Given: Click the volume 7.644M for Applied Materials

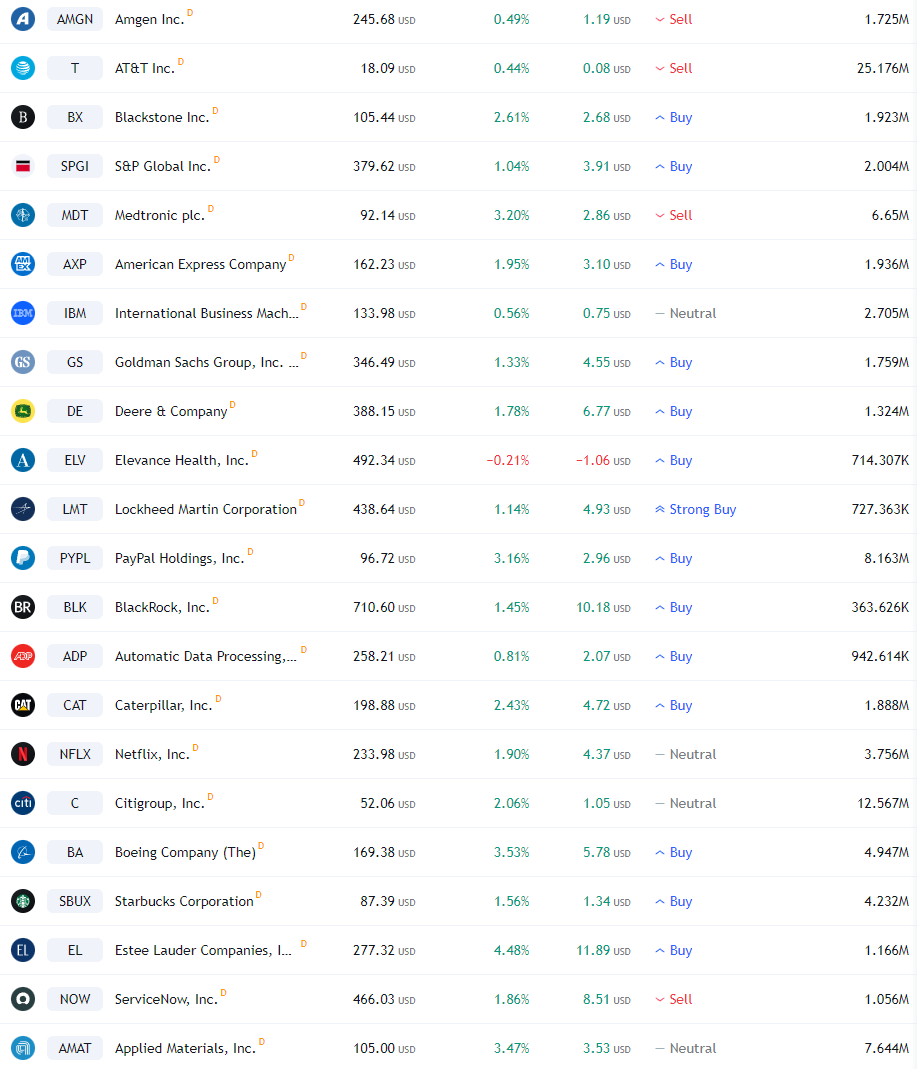Looking at the screenshot, I should (886, 1049).
